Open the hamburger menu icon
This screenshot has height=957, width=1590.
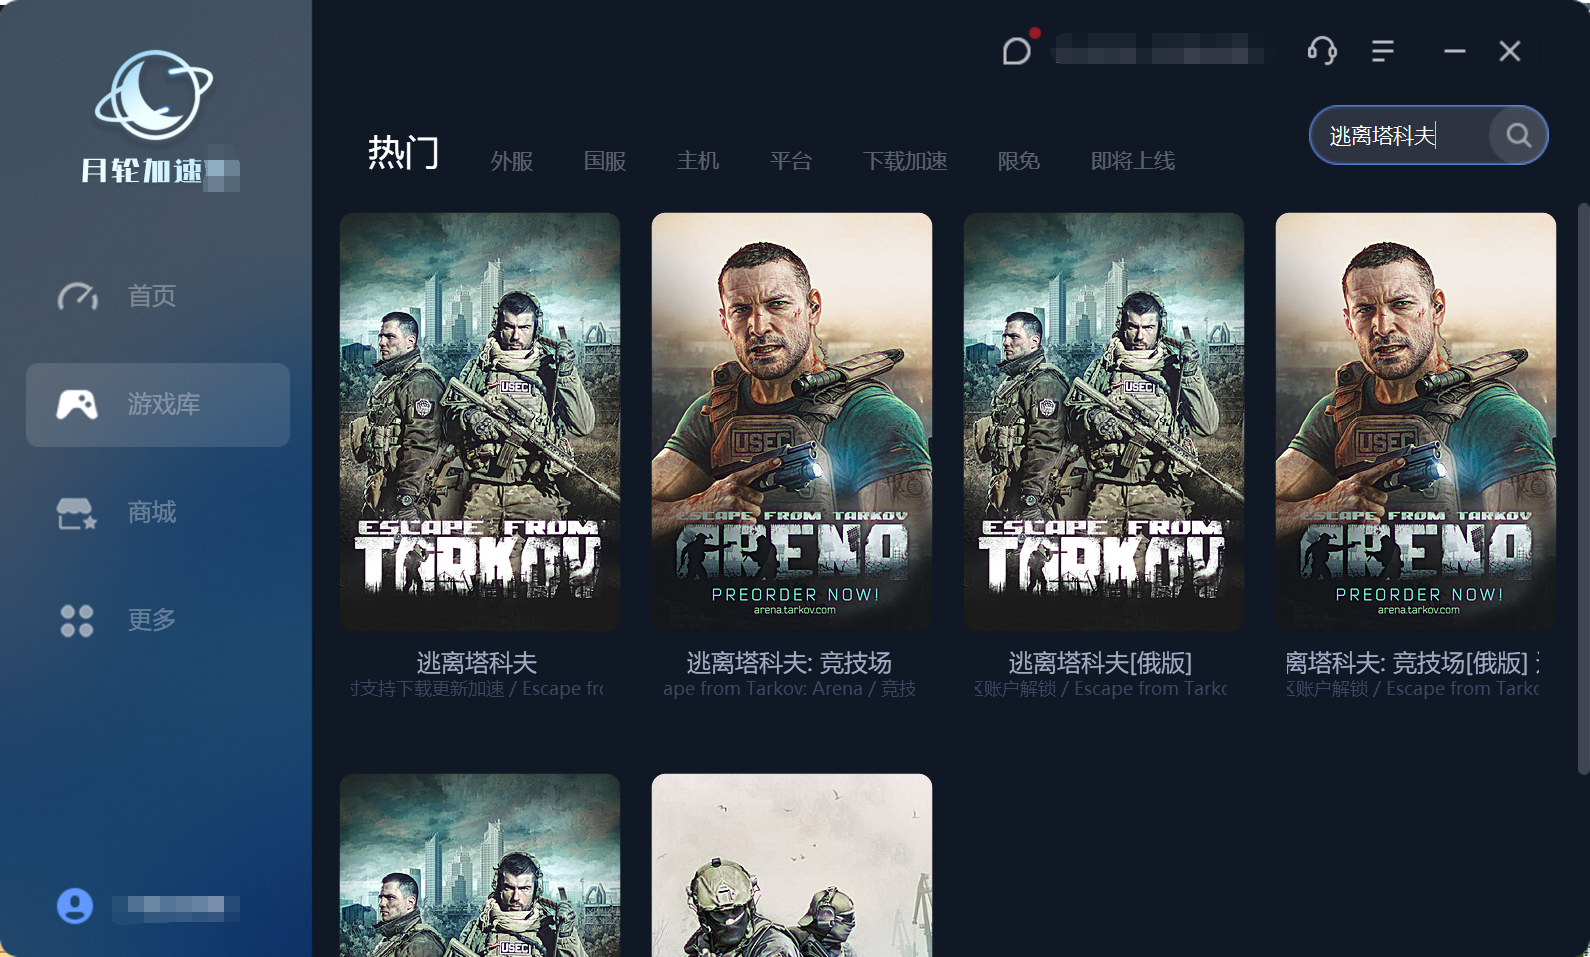(x=1383, y=51)
